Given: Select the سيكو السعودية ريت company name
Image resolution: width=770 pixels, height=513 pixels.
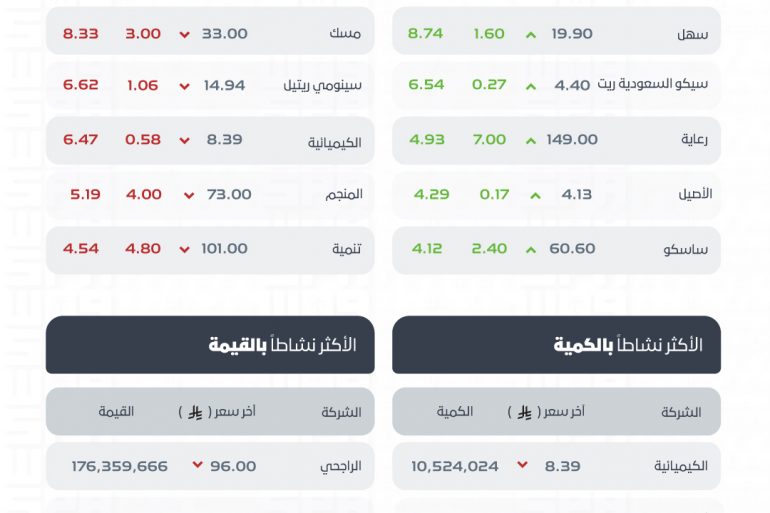Looking at the screenshot, I should click(653, 84).
